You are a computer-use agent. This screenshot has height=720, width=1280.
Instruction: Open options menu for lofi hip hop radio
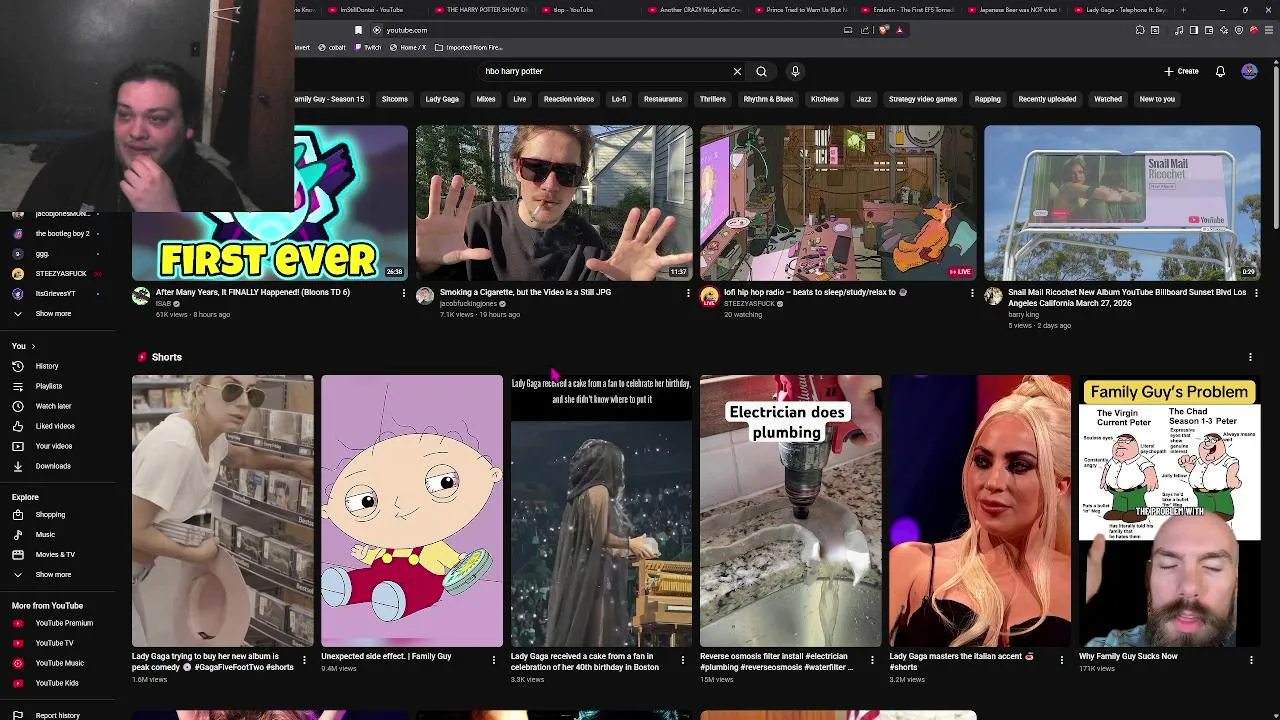[x=972, y=293]
